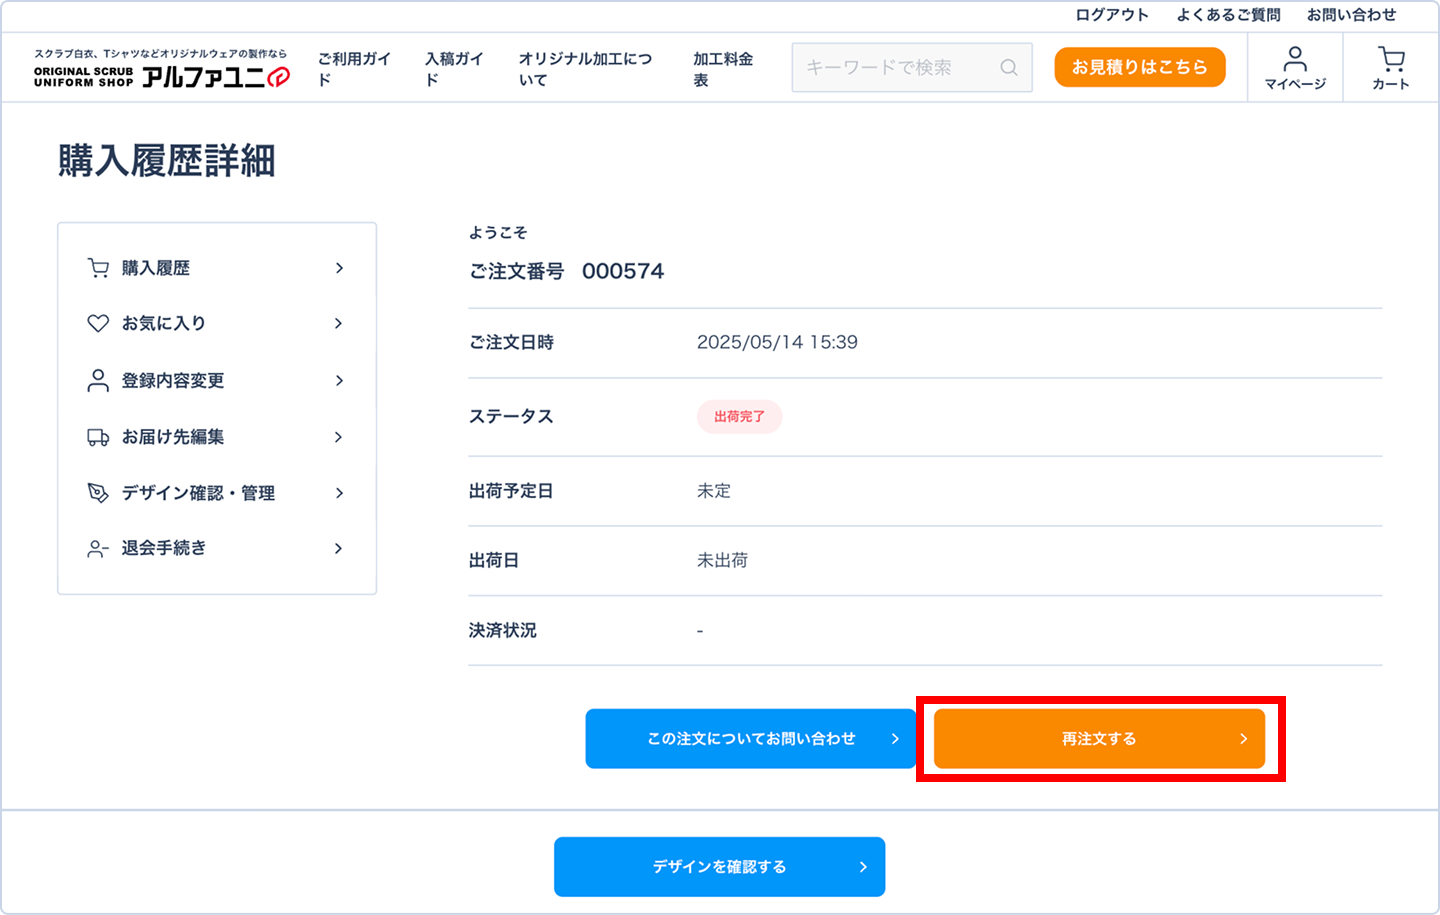Expand the お気に入り chevron arrow

339,323
